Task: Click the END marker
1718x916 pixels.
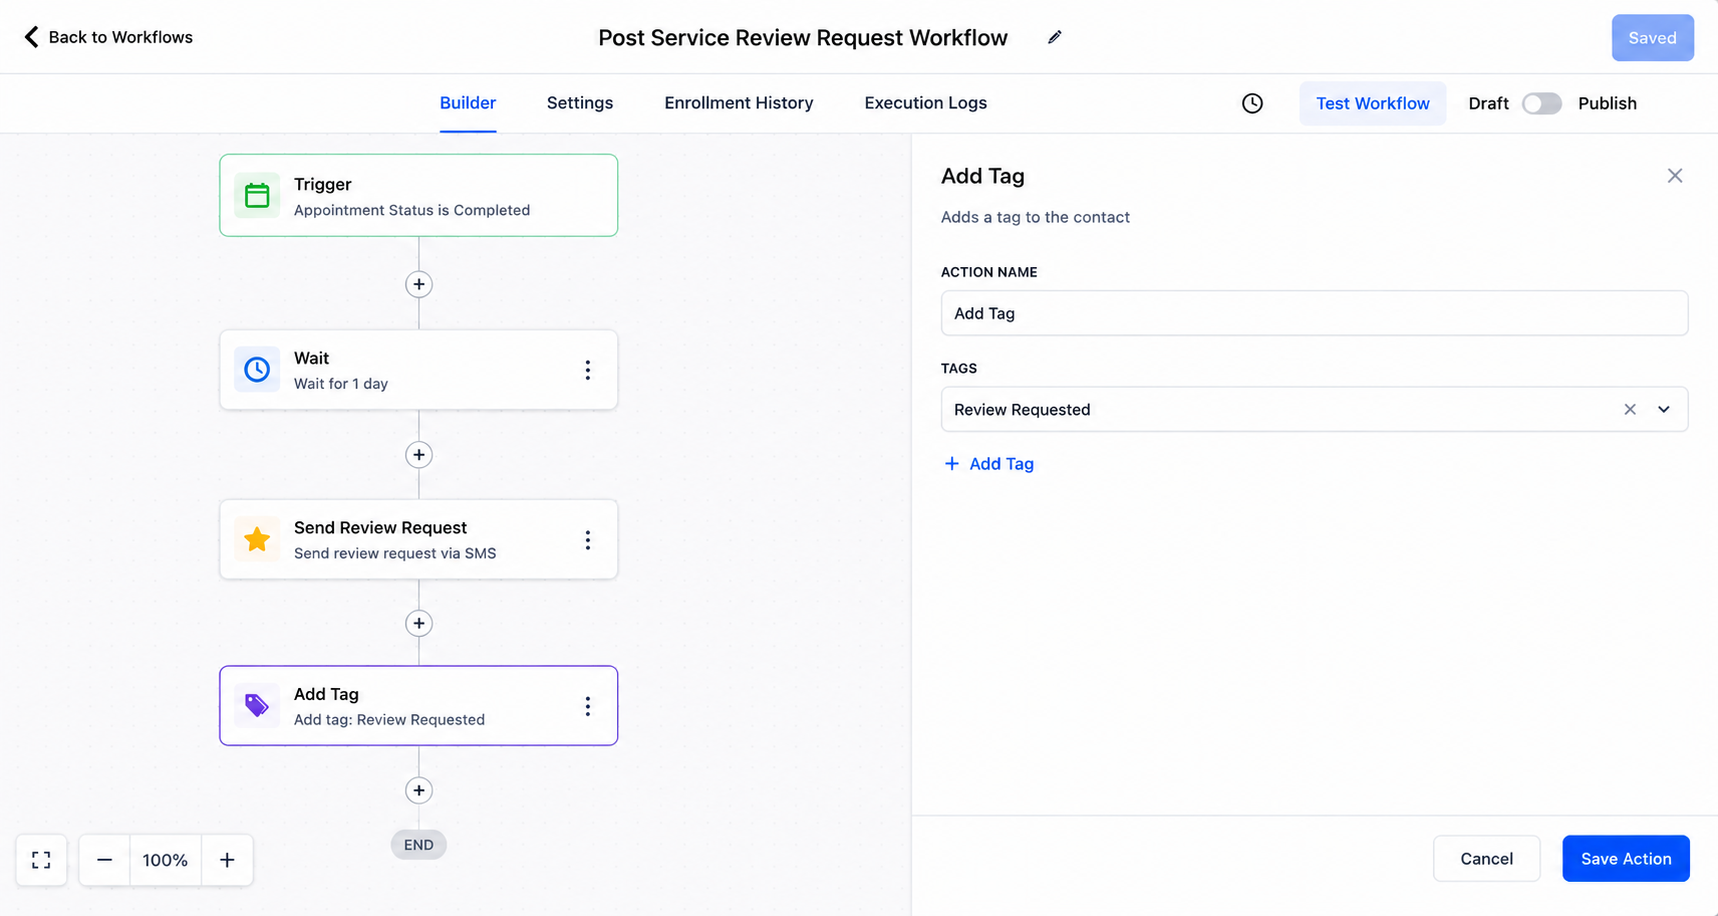Action: click(419, 845)
